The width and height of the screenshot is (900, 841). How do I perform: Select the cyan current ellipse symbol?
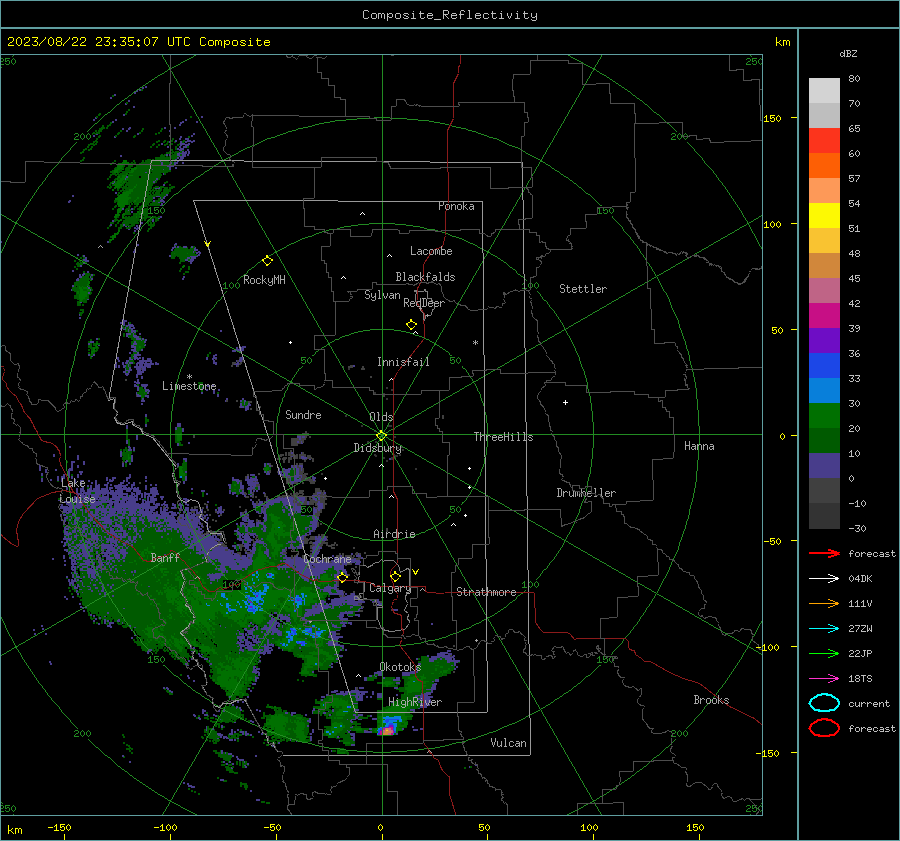824,703
